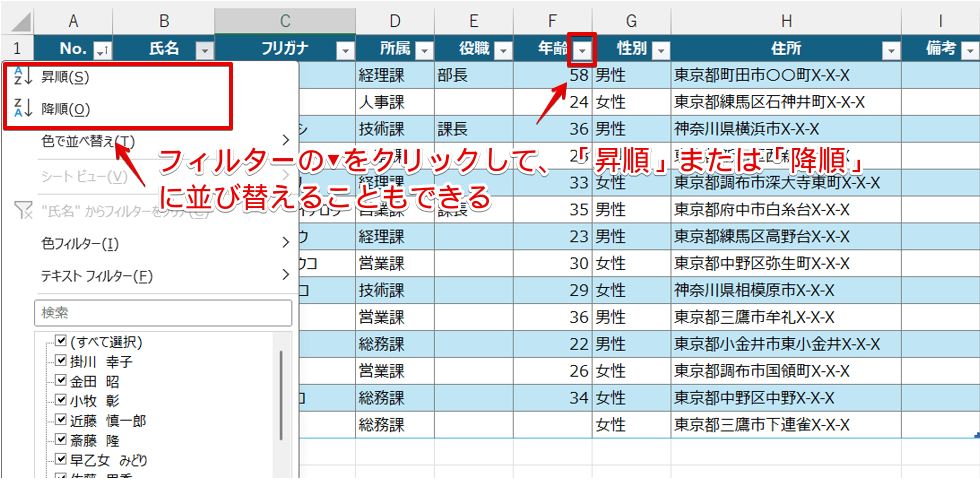Uncheck 金田 昭 in the filter list
980x484 pixels.
(x=61, y=380)
